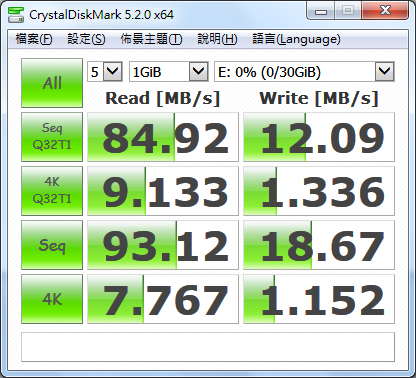Screen dimensions: 416x378
Task: Select the Seq Q32T1 read result 84.92
Action: tap(163, 137)
